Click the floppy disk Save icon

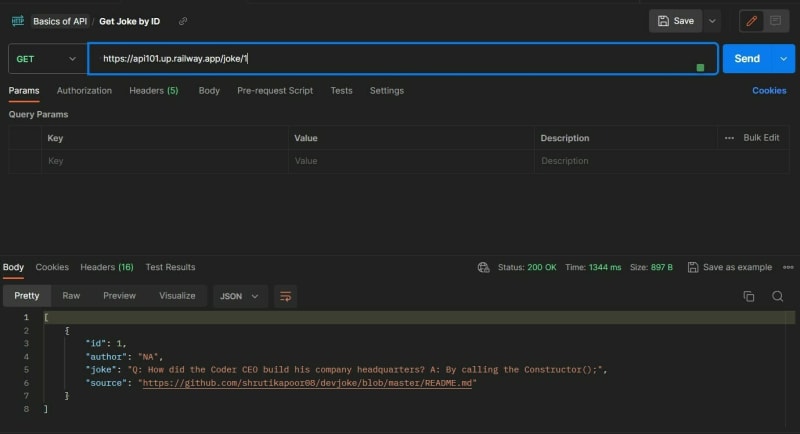click(x=663, y=21)
